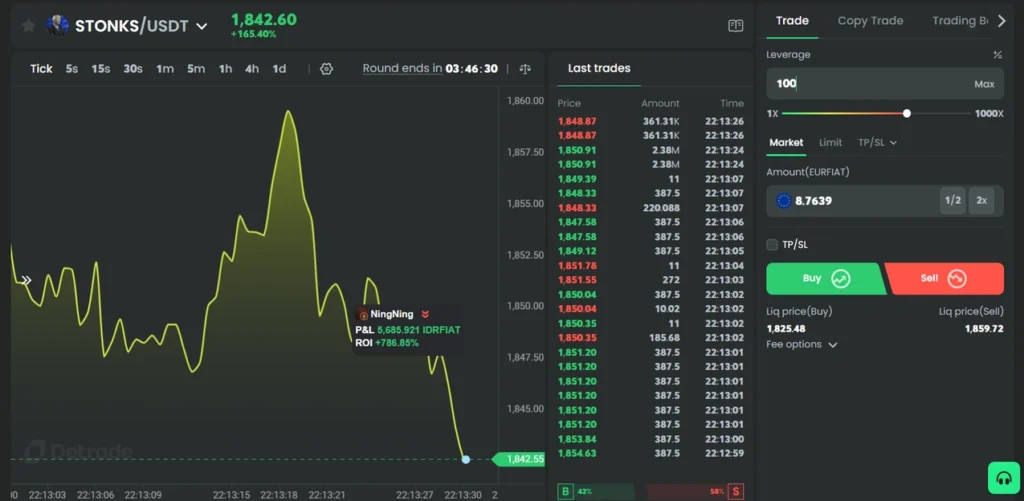Screen dimensions: 1024x501
Task: Click the 220.088 amount trade row
Action: [650, 208]
